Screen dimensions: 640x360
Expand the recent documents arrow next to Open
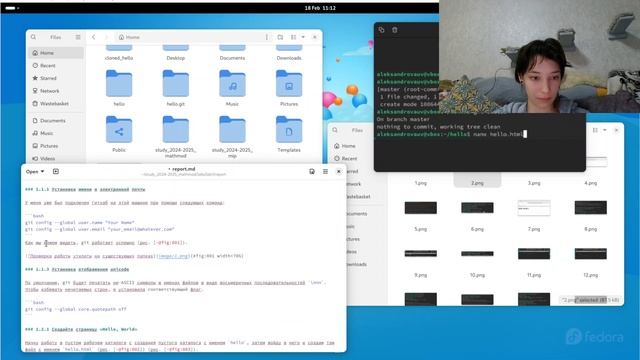pyautogui.click(x=42, y=171)
